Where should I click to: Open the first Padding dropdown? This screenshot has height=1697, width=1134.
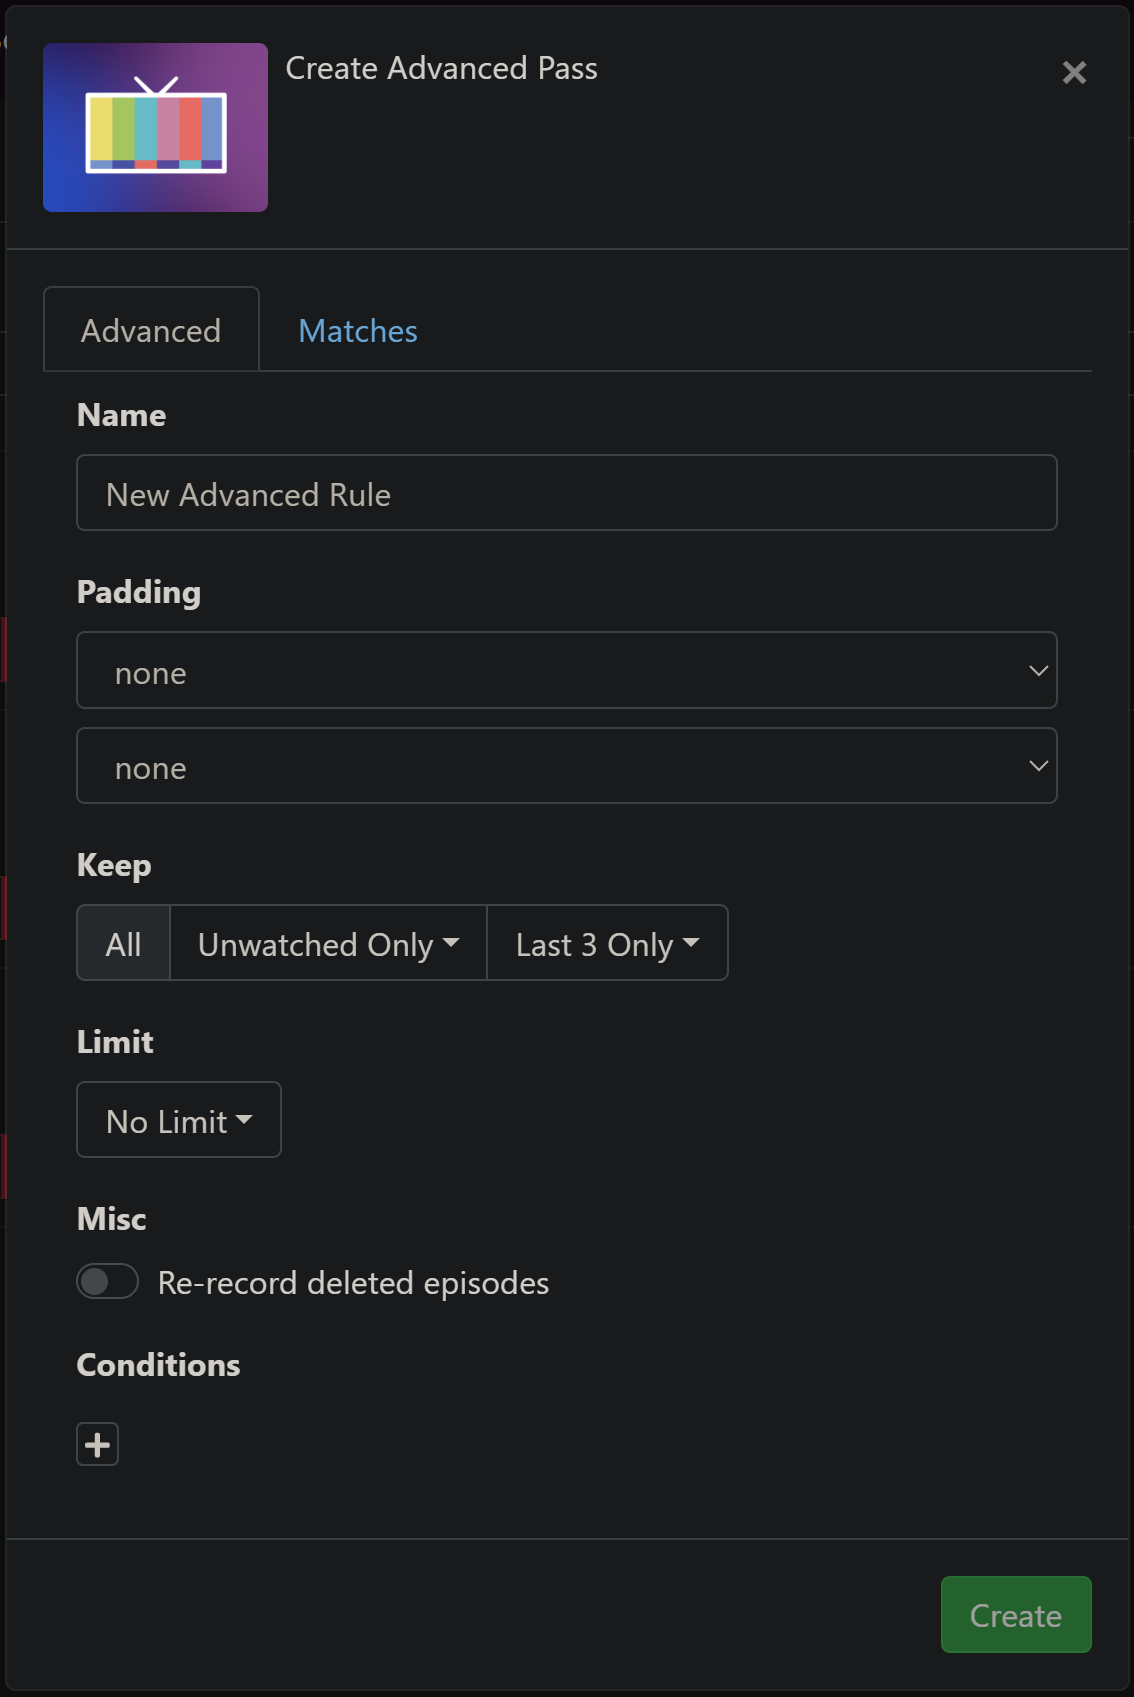coord(566,670)
